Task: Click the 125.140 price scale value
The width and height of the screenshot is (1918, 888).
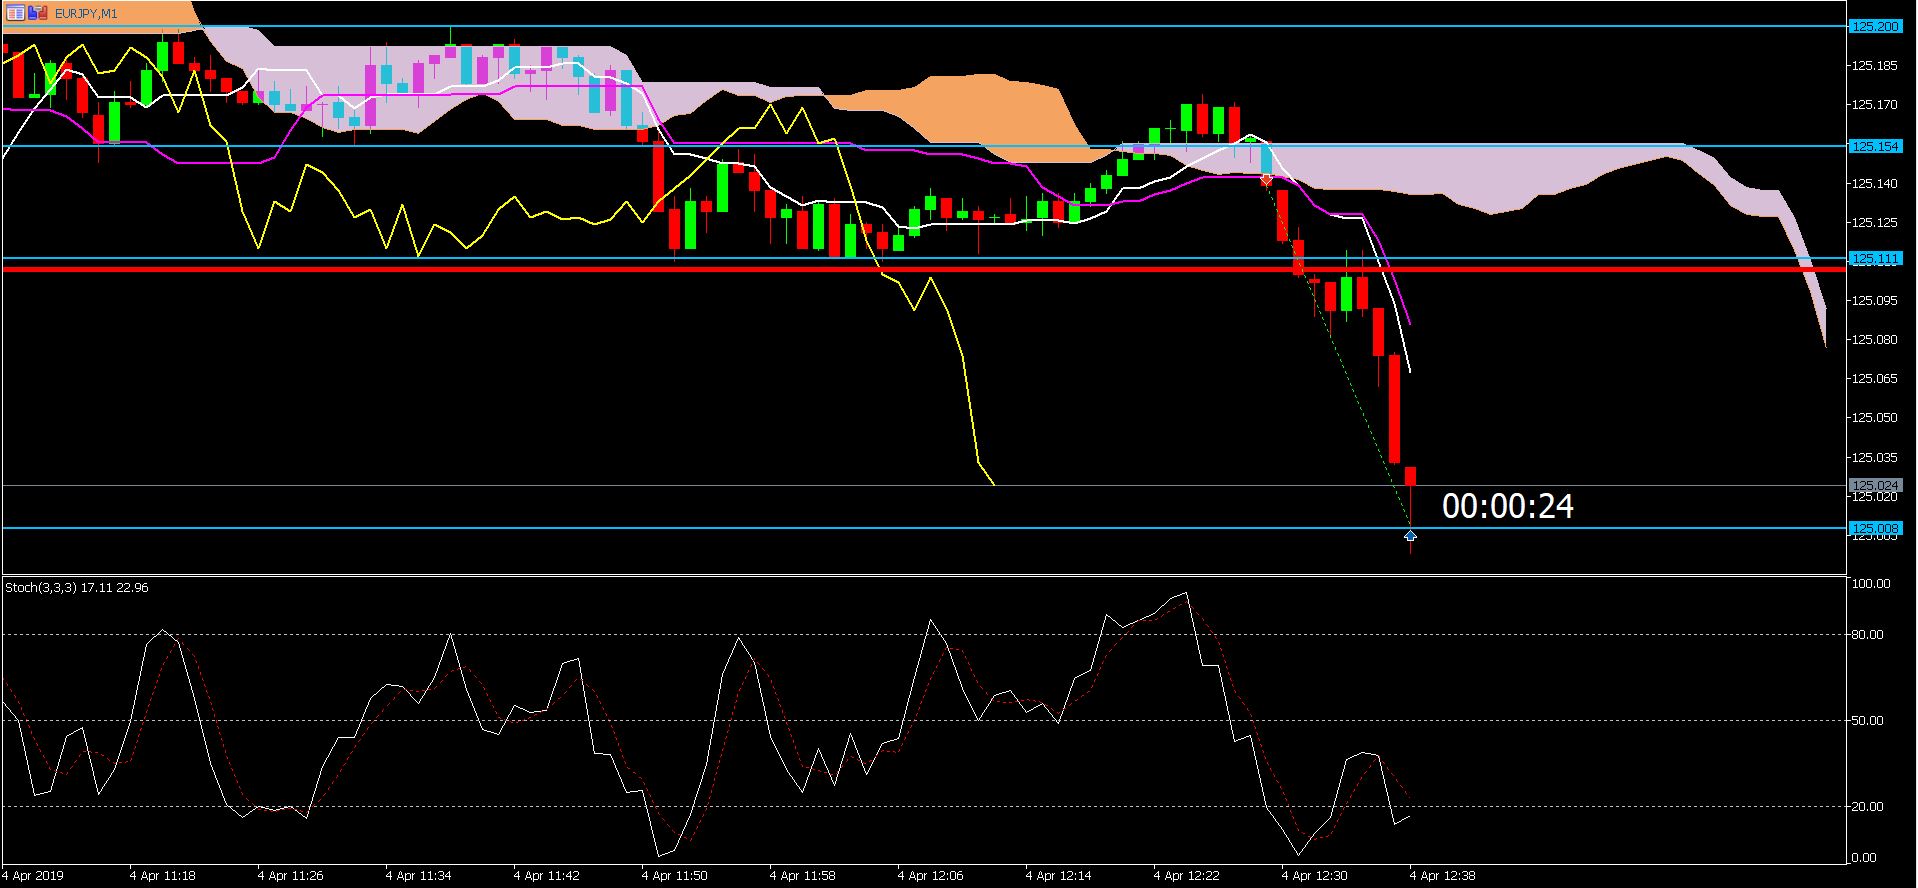Action: (x=1875, y=183)
